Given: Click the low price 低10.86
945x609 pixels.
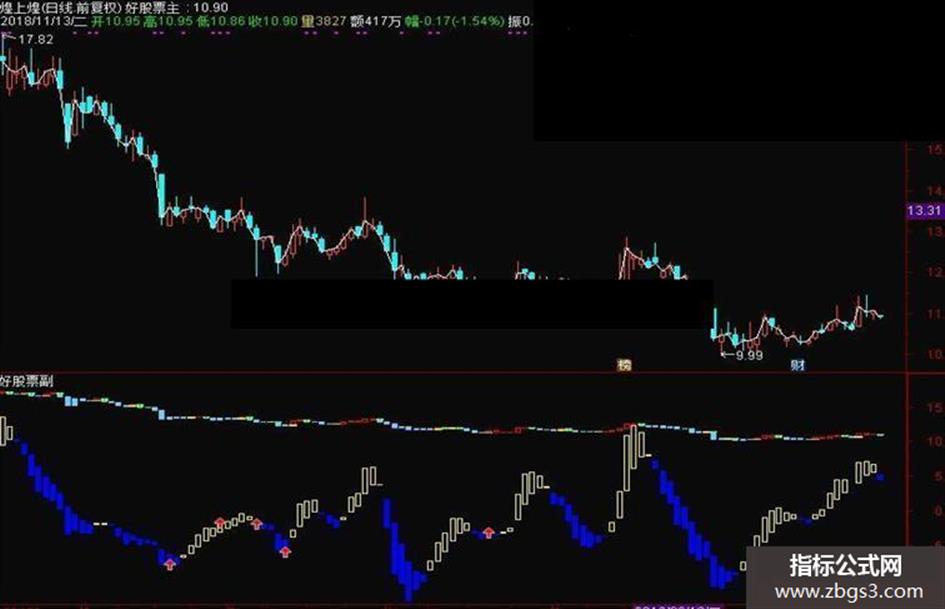Looking at the screenshot, I should click(221, 21).
